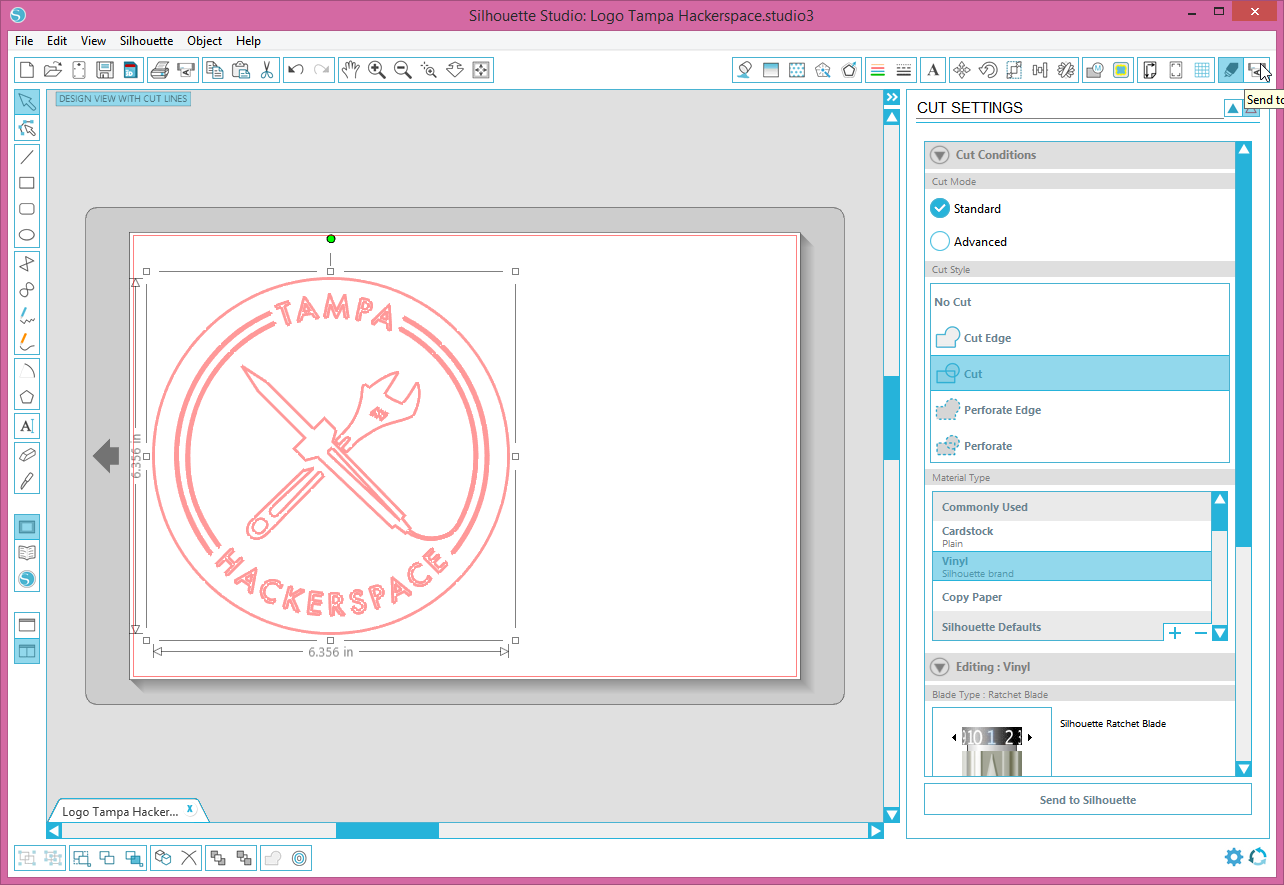Click the gray left arrow on cutting mat
The height and width of the screenshot is (885, 1284).
[x=106, y=456]
